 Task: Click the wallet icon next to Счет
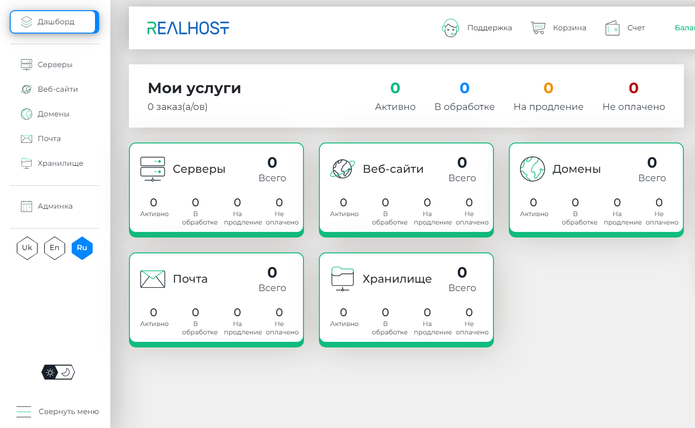612,28
